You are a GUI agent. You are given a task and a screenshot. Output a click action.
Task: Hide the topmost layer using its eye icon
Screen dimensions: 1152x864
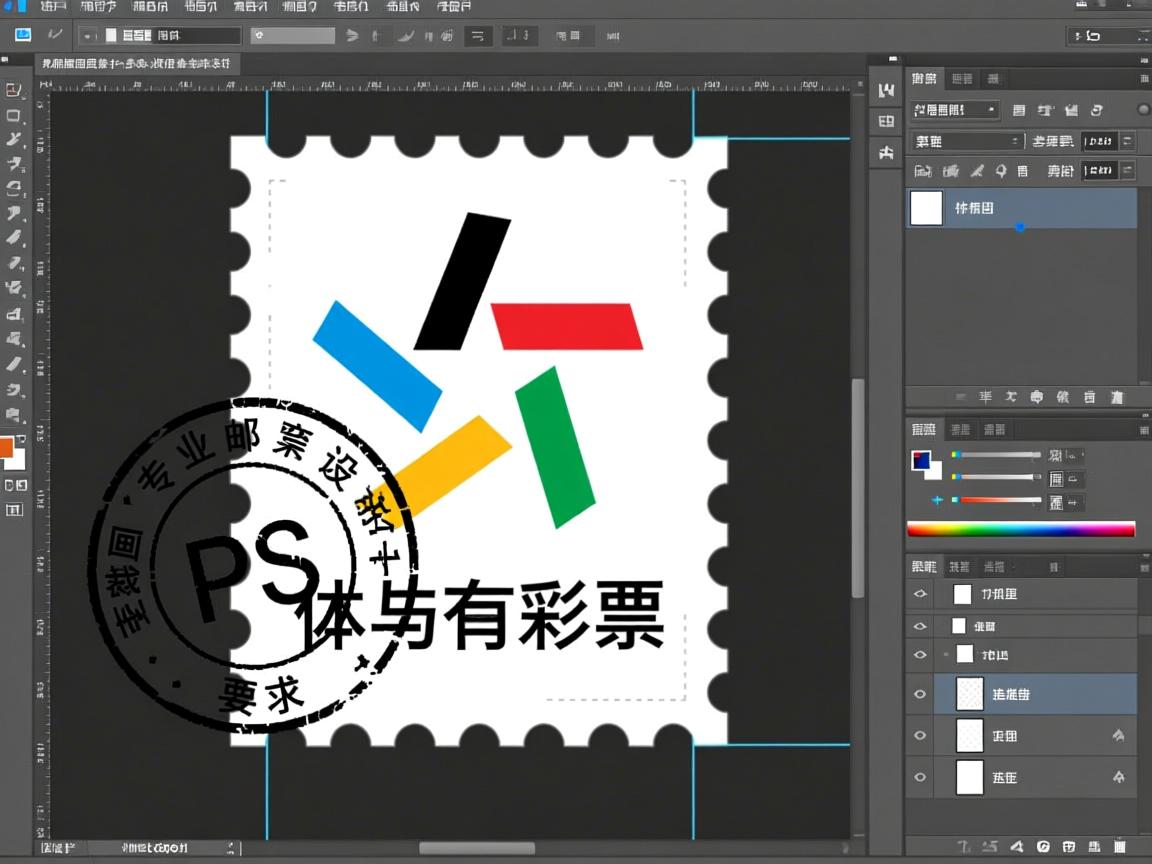pos(920,594)
